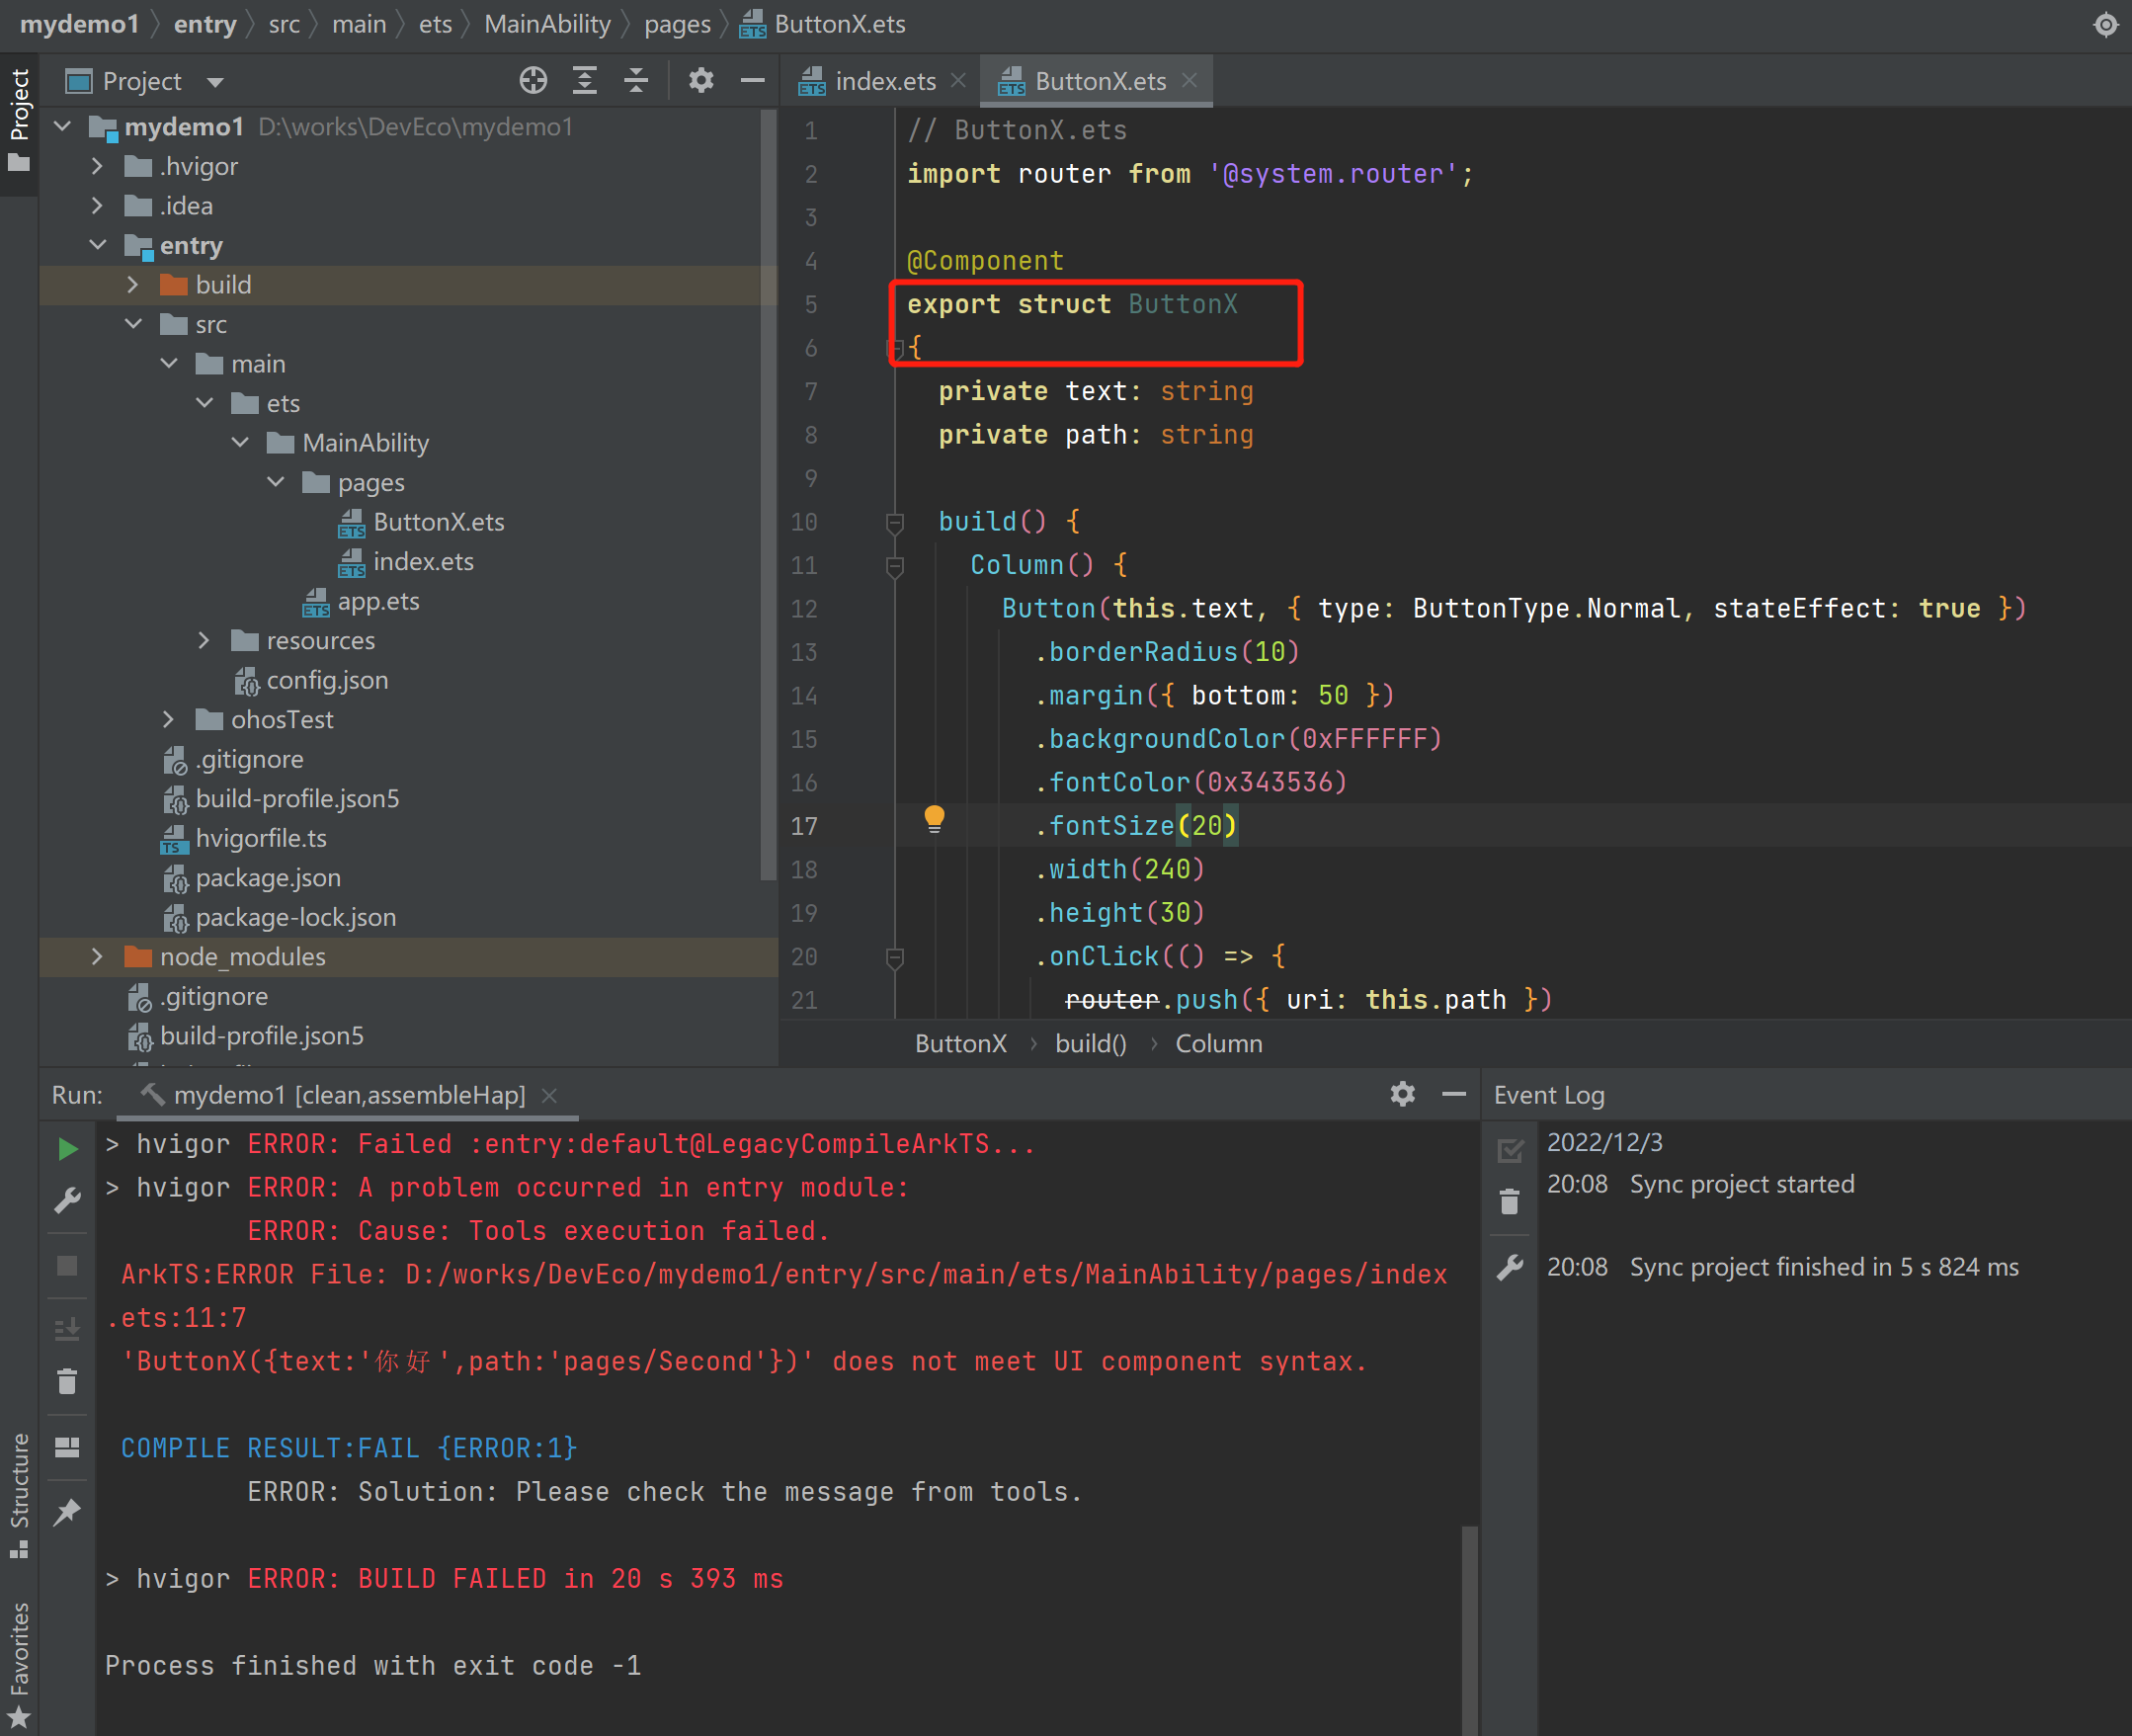Click build() in the editor breadcrumb
This screenshot has height=1736, width=2132.
point(1090,1043)
